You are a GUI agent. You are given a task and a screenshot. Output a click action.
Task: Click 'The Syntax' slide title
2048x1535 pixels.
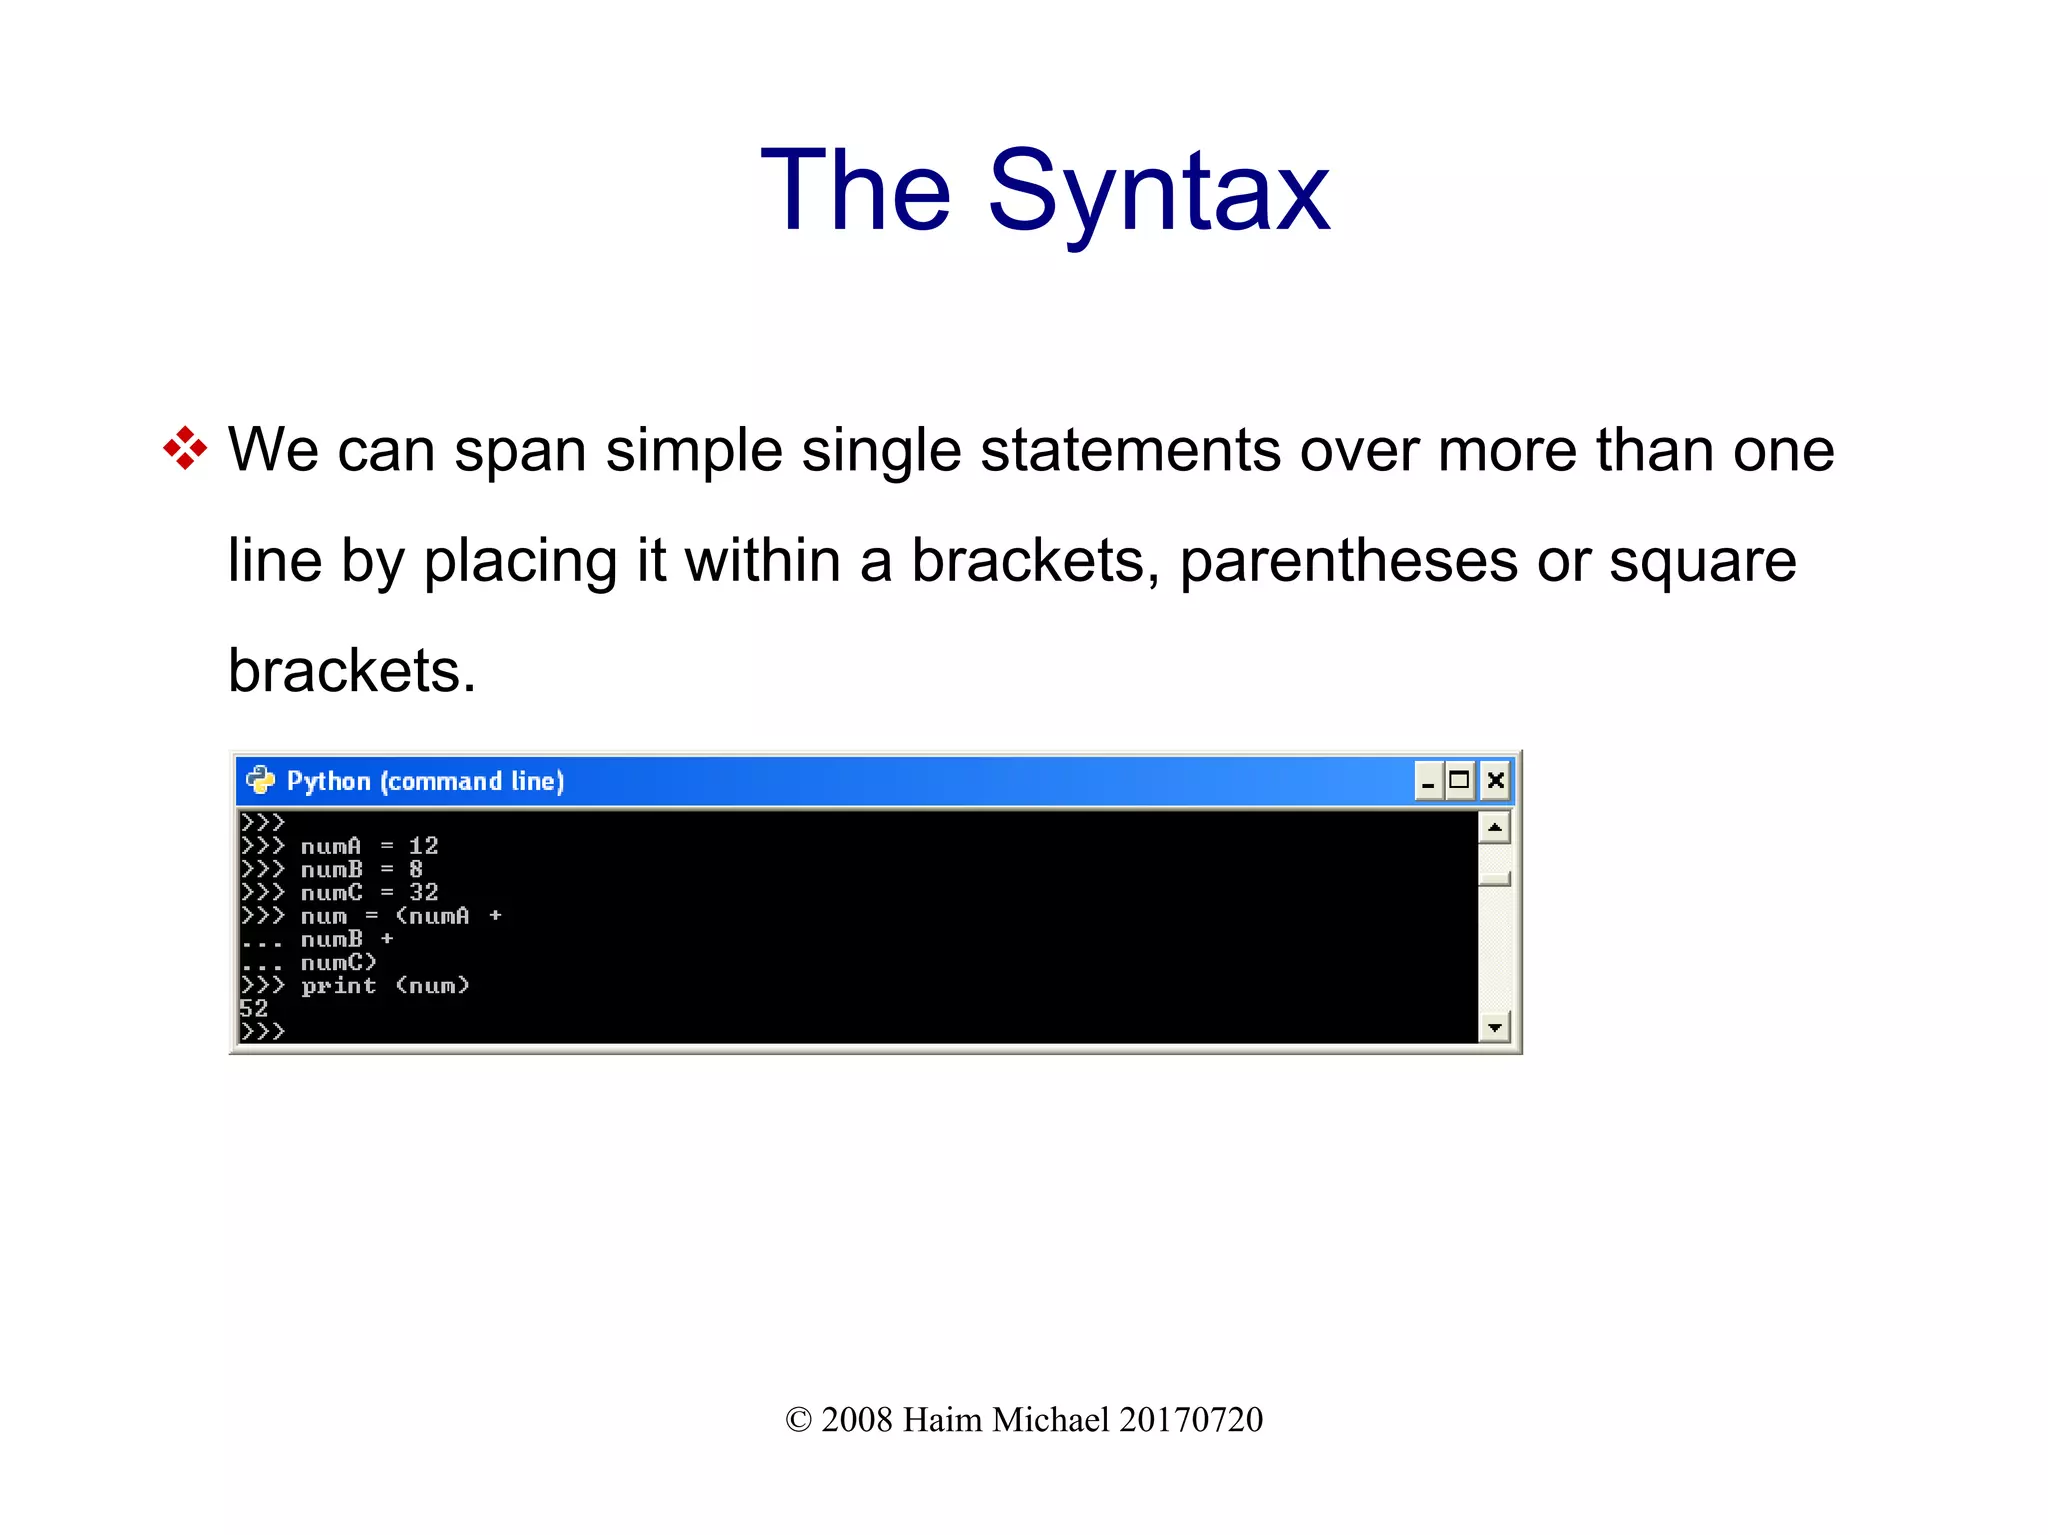pyautogui.click(x=1044, y=190)
